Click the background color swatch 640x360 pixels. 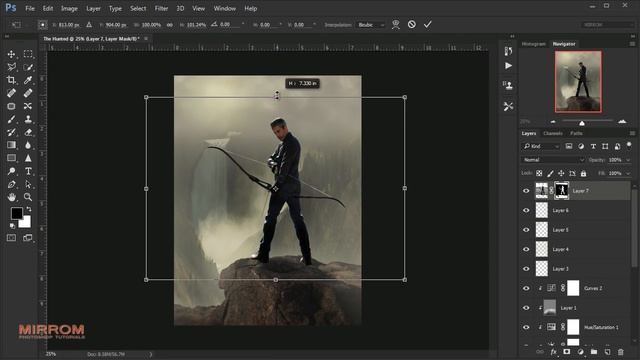coord(26,223)
